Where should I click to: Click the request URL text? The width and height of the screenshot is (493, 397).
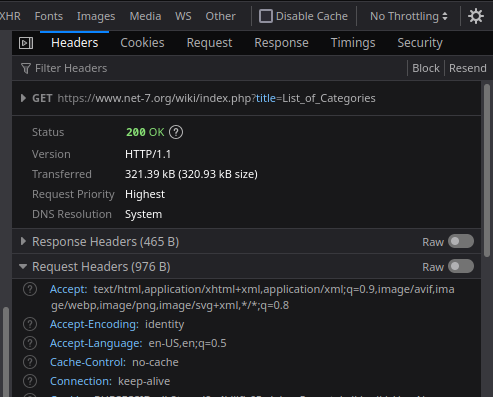[216, 98]
